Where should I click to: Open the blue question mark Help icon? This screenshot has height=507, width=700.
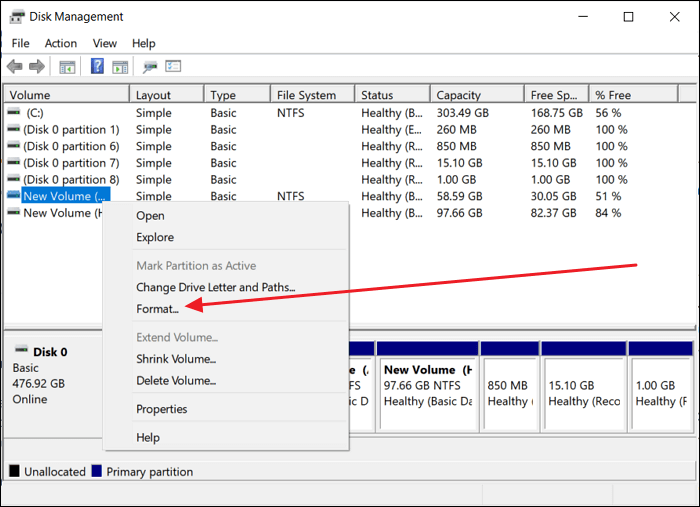[97, 66]
